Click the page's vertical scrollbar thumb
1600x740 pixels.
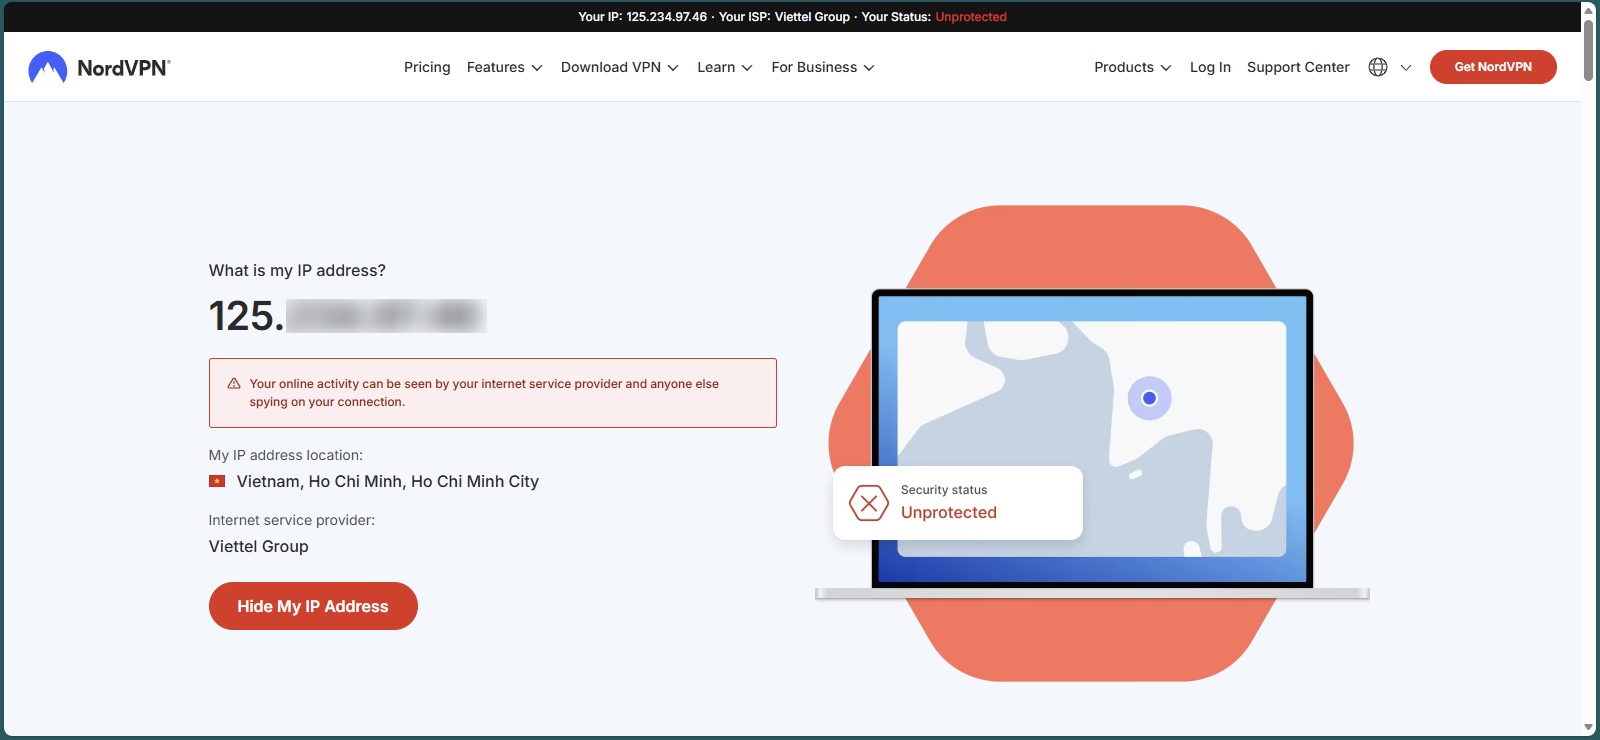coord(1589,50)
